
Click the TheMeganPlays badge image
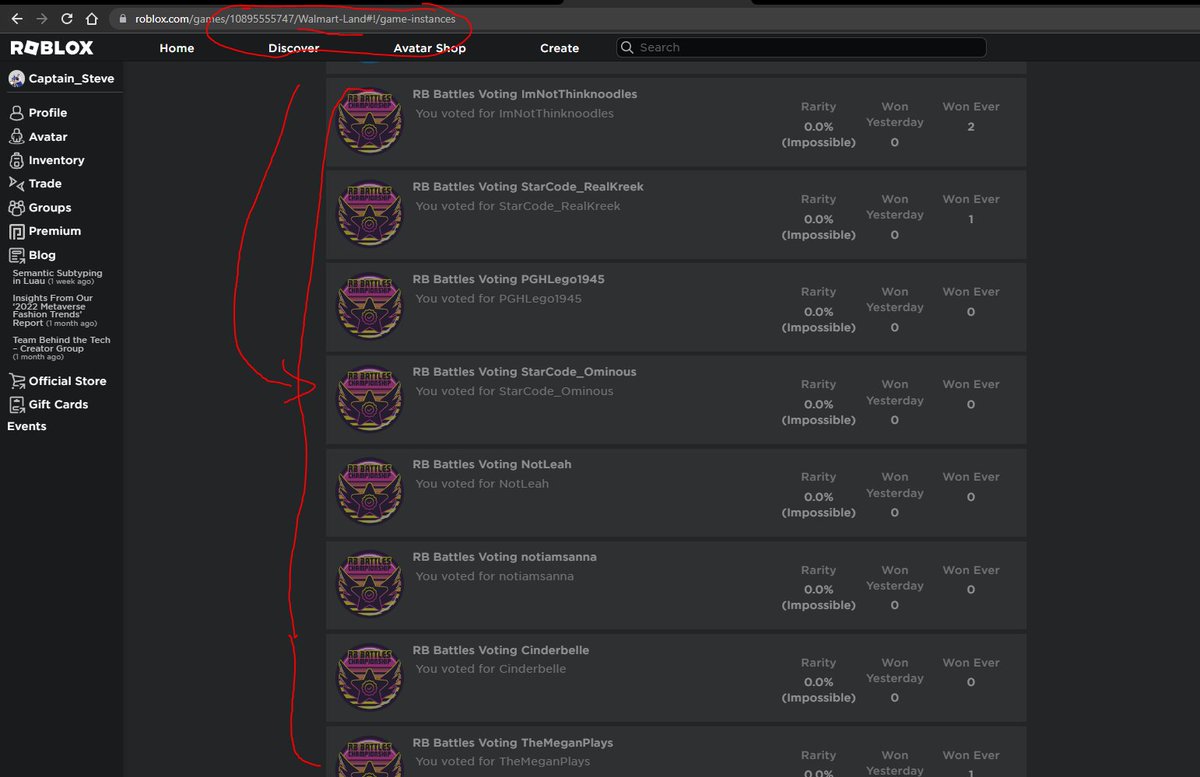click(x=369, y=758)
